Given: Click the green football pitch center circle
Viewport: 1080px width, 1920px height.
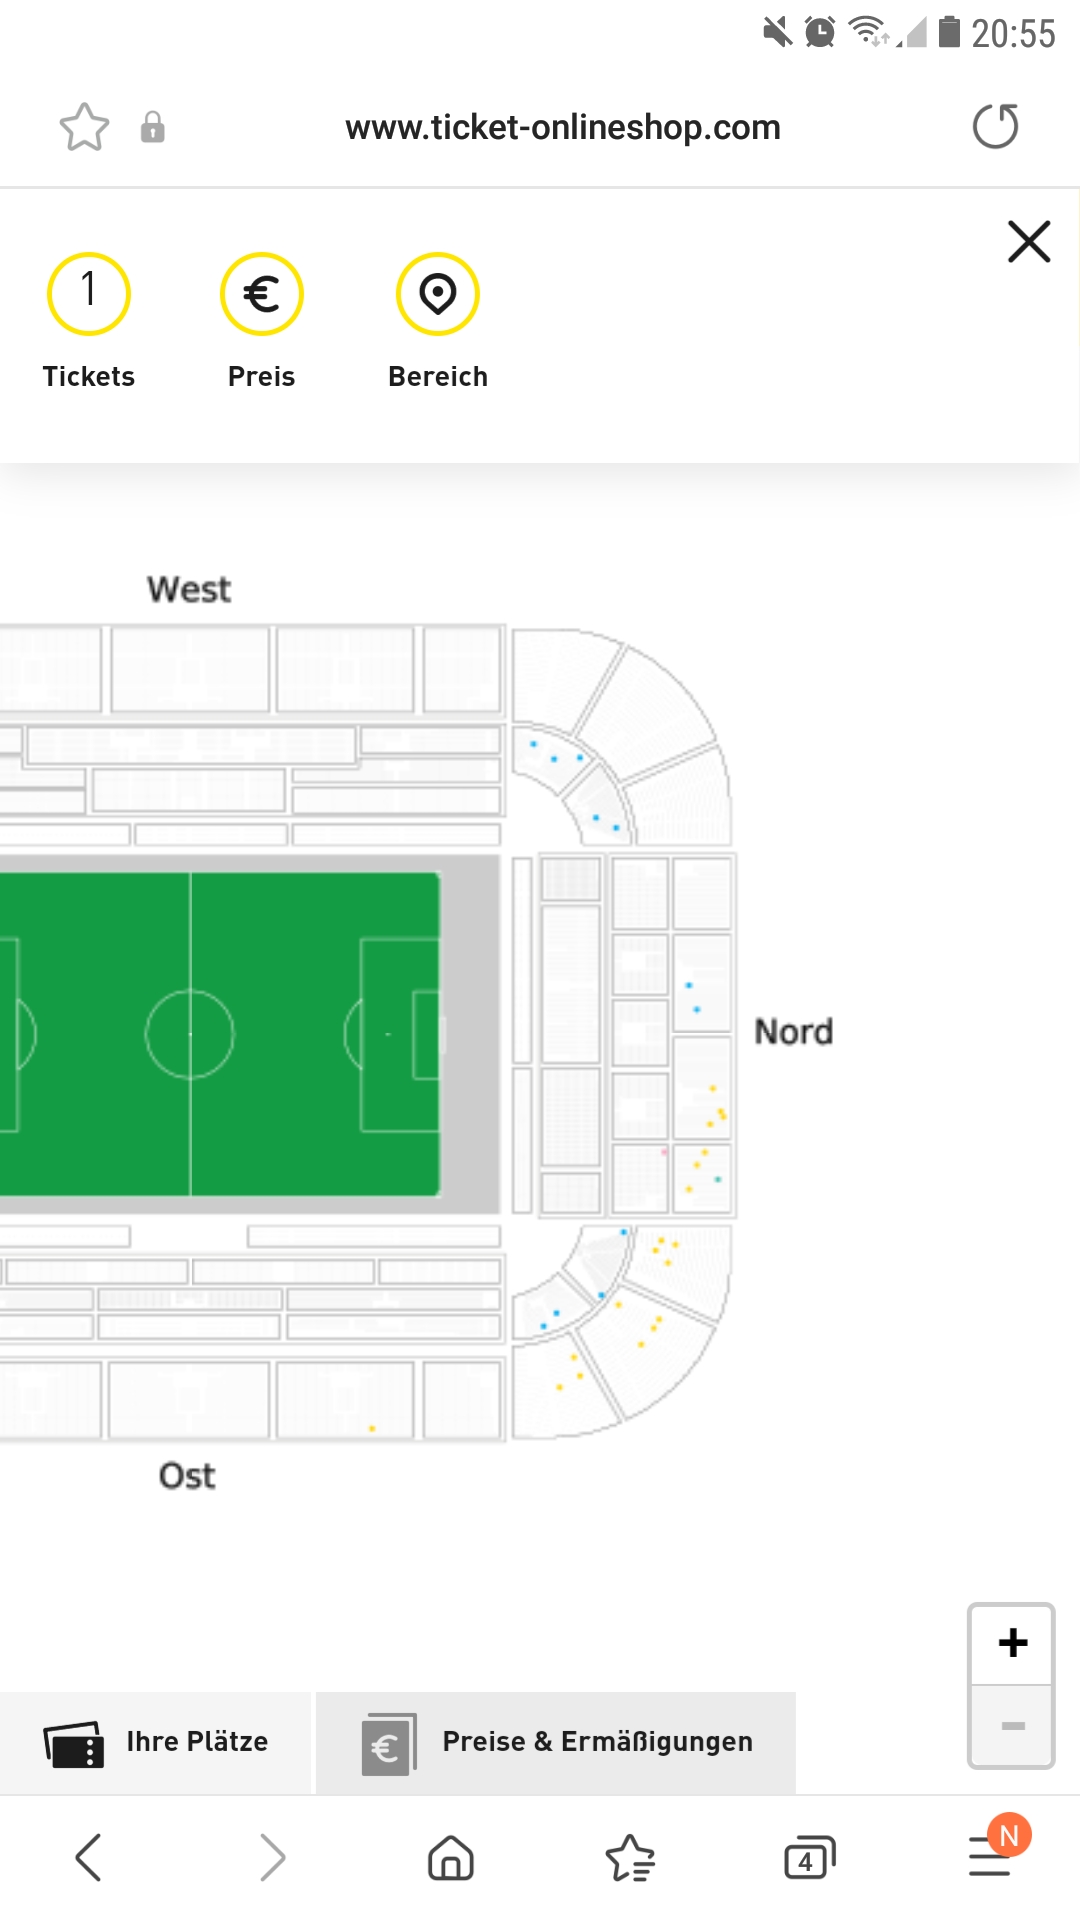Looking at the screenshot, I should [190, 1034].
